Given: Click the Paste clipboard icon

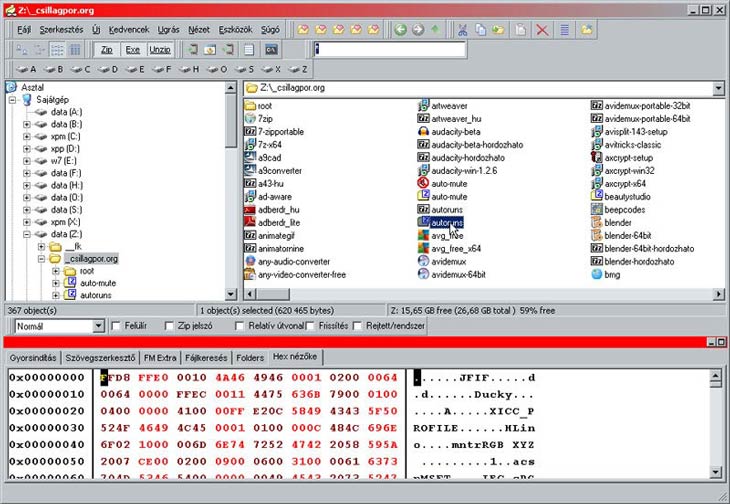Looking at the screenshot, I should pos(520,30).
